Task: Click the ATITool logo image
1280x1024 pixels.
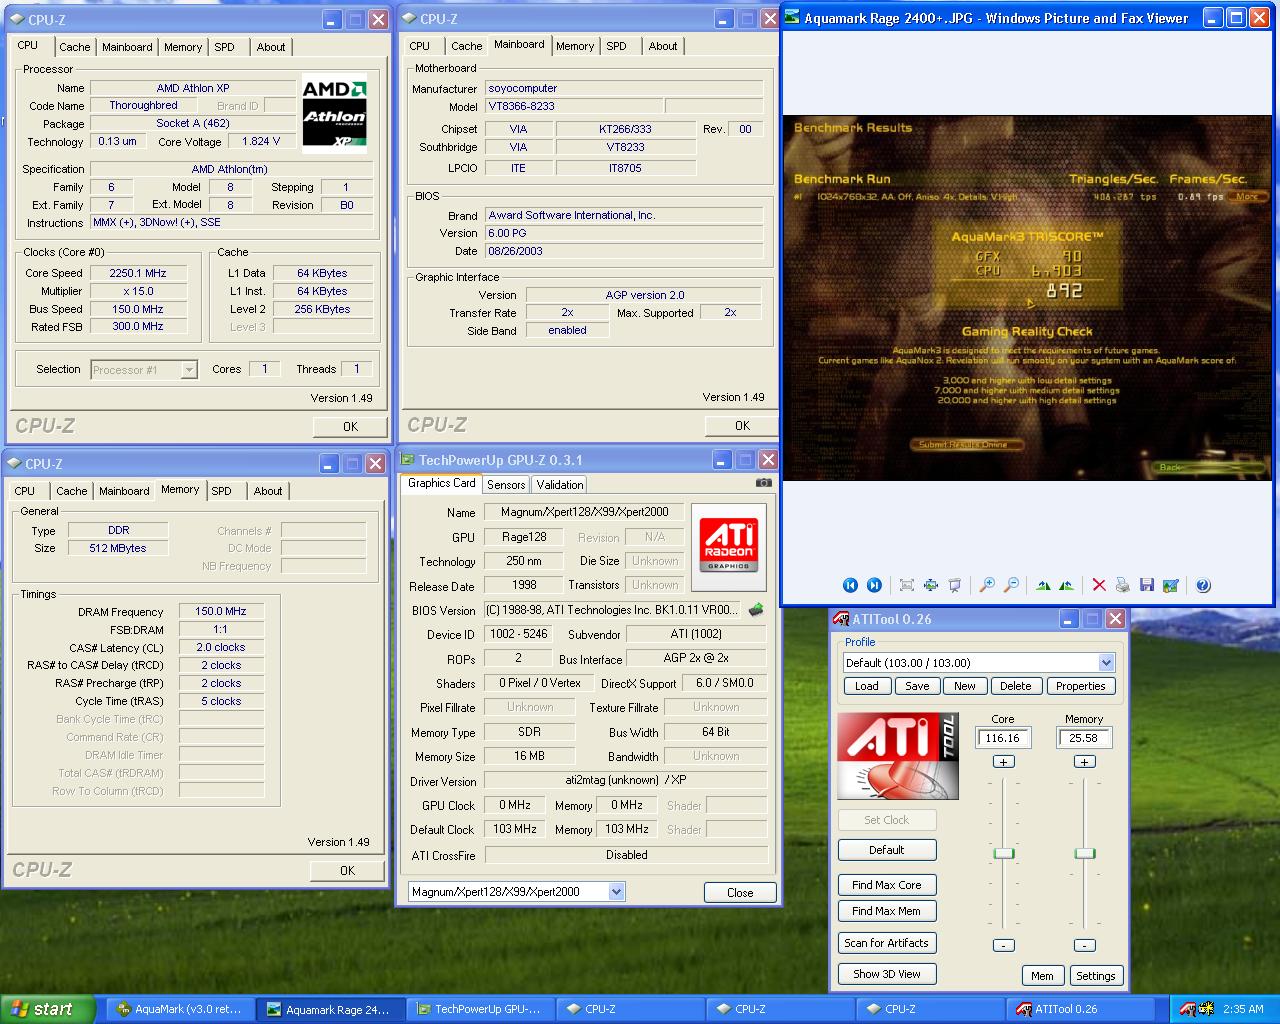Action: [897, 756]
